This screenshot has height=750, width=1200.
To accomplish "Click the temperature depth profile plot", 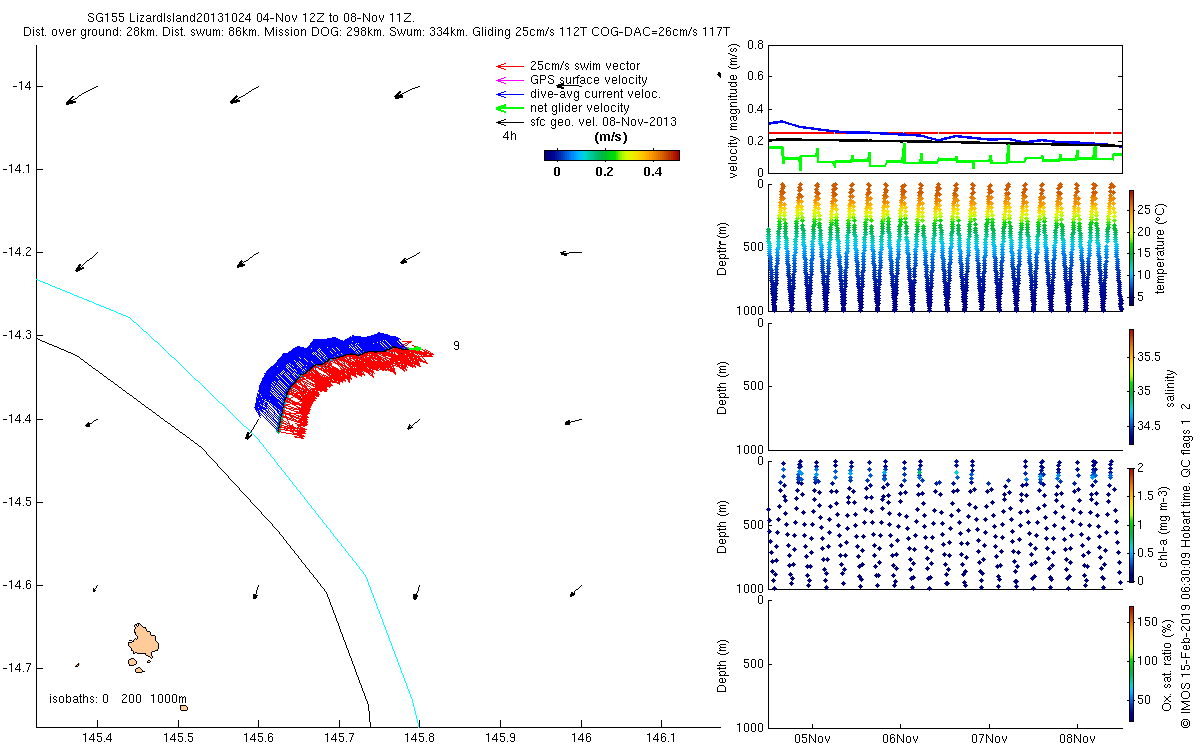I will (945, 247).
